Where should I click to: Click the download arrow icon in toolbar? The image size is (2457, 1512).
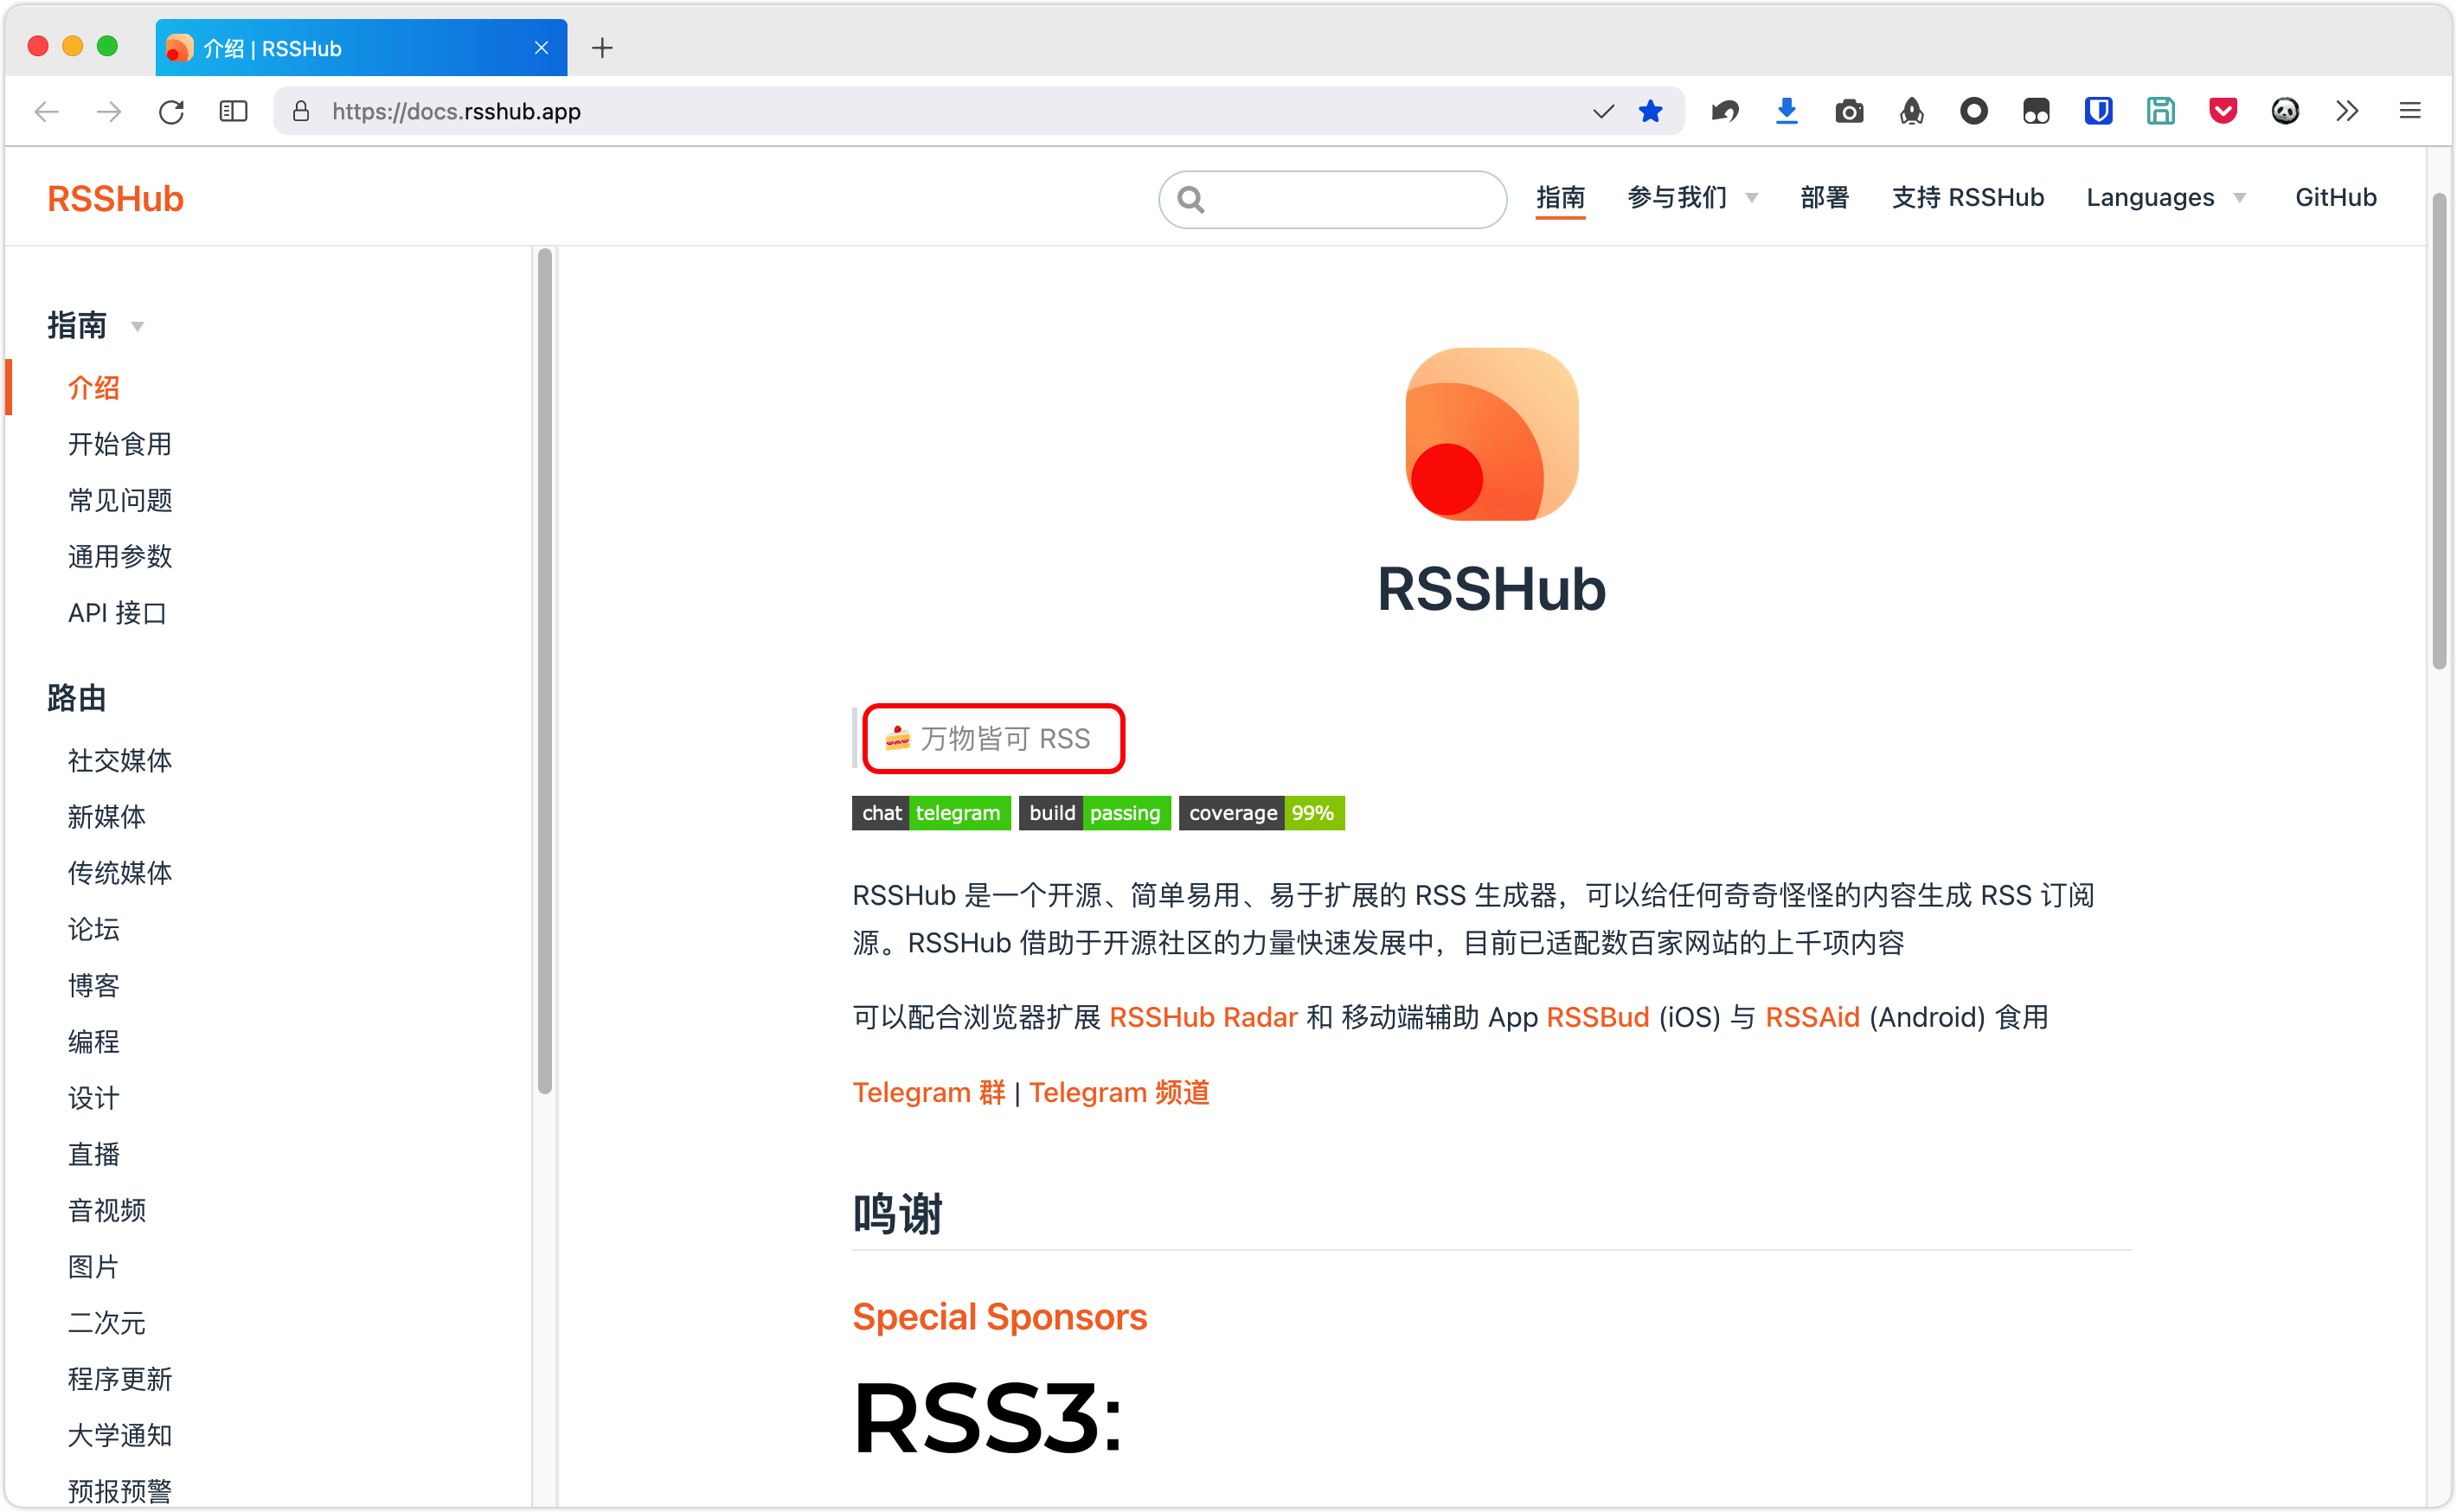[1787, 111]
